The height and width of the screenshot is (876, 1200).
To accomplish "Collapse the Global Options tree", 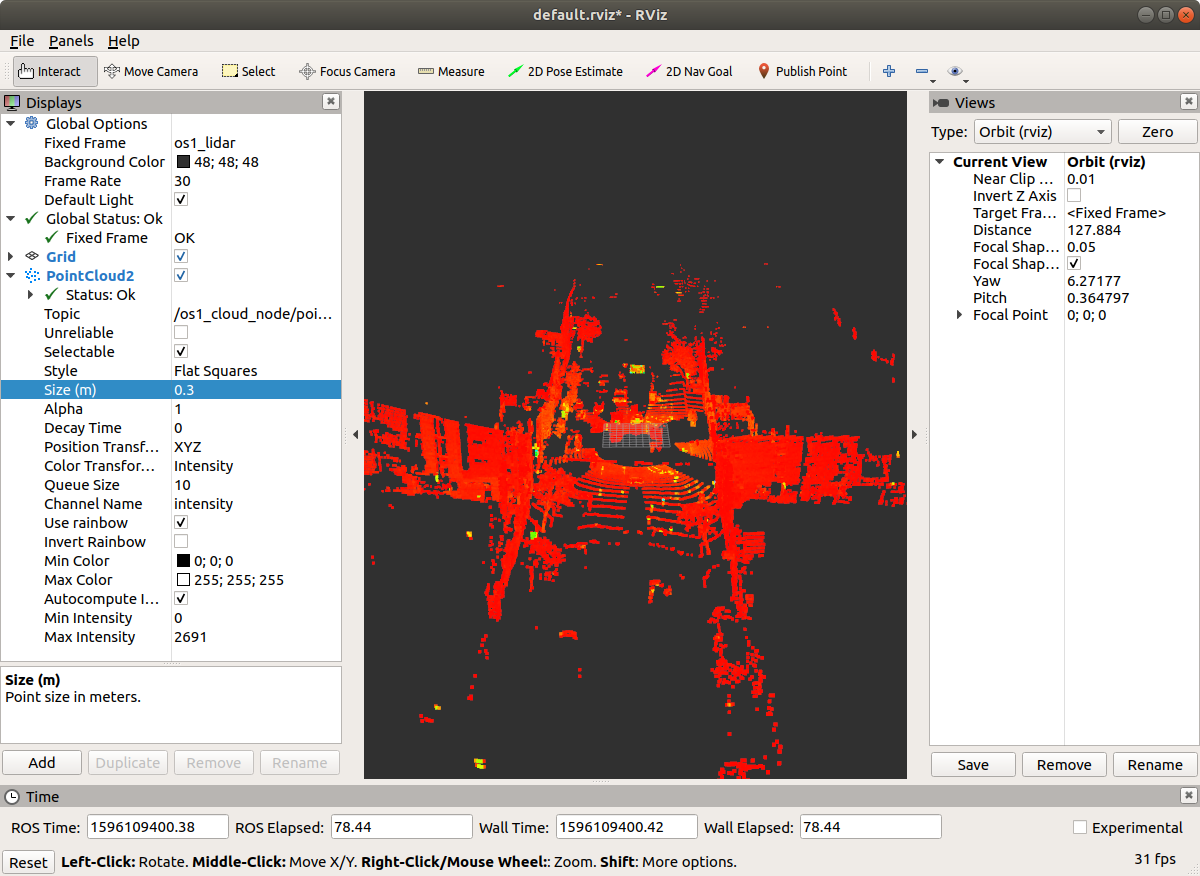I will click(x=11, y=123).
